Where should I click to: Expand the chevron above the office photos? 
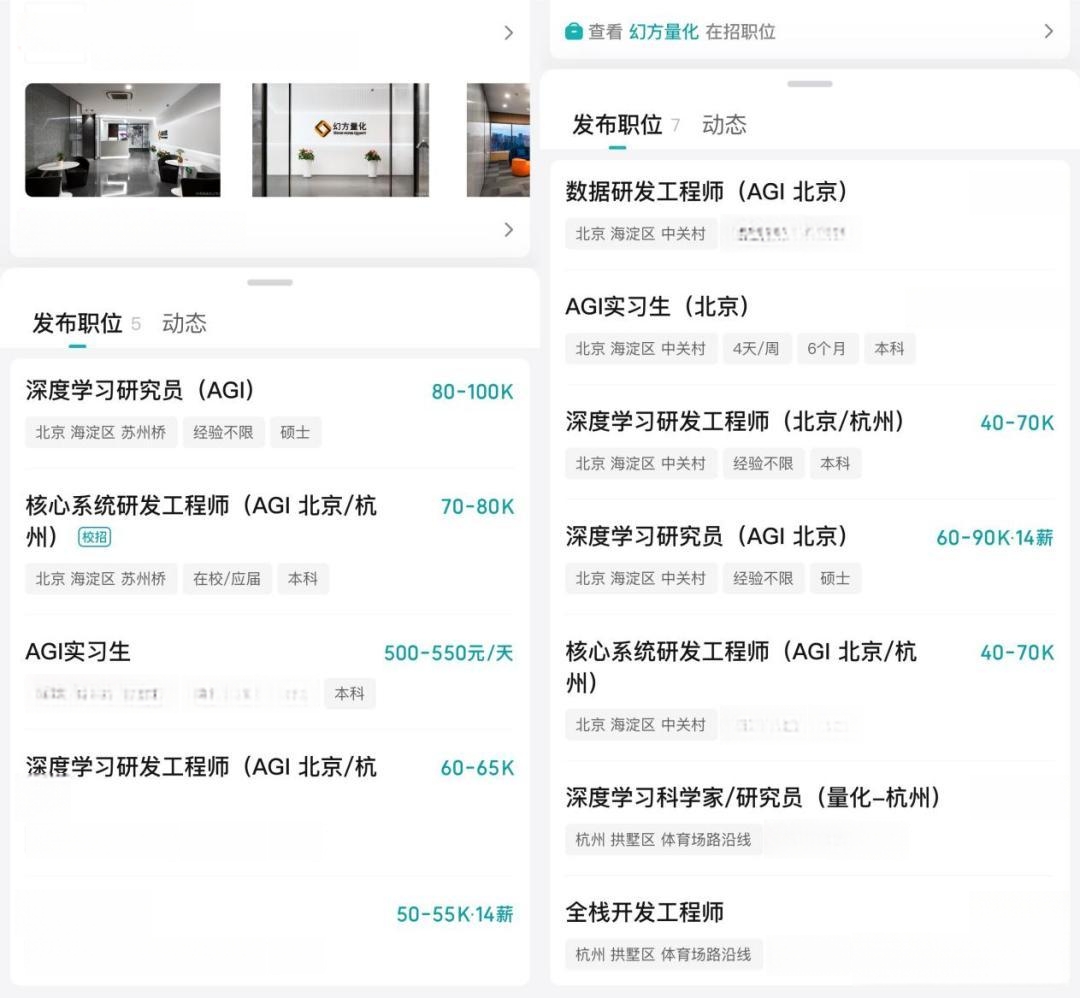[508, 32]
